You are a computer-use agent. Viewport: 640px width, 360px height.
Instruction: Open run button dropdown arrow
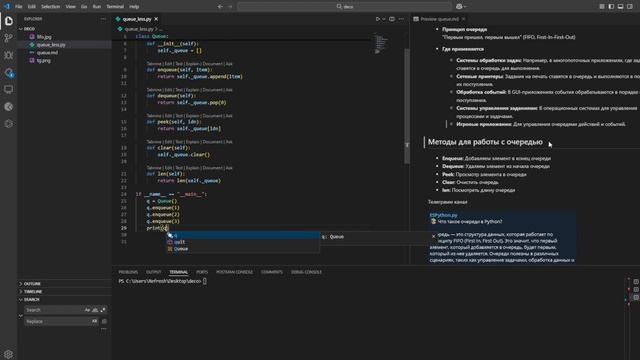tap(384, 19)
